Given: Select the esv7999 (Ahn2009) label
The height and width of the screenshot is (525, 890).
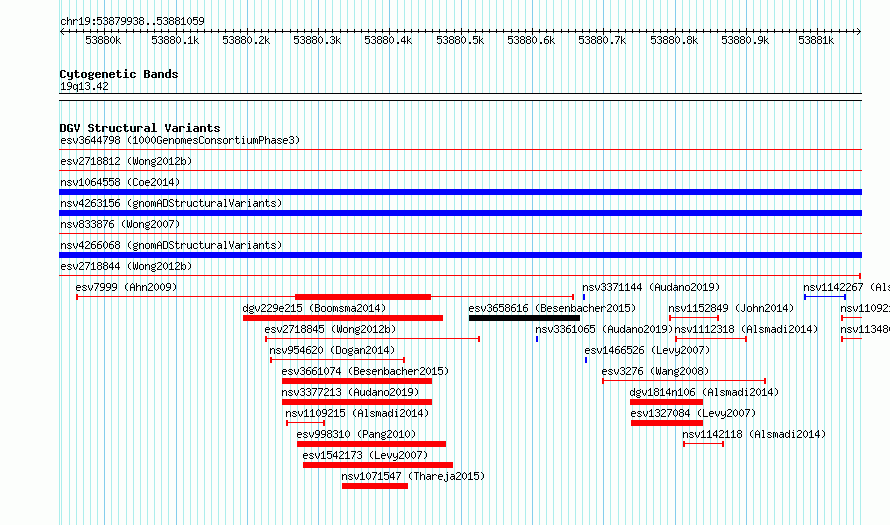Looking at the screenshot, I should click(126, 287).
